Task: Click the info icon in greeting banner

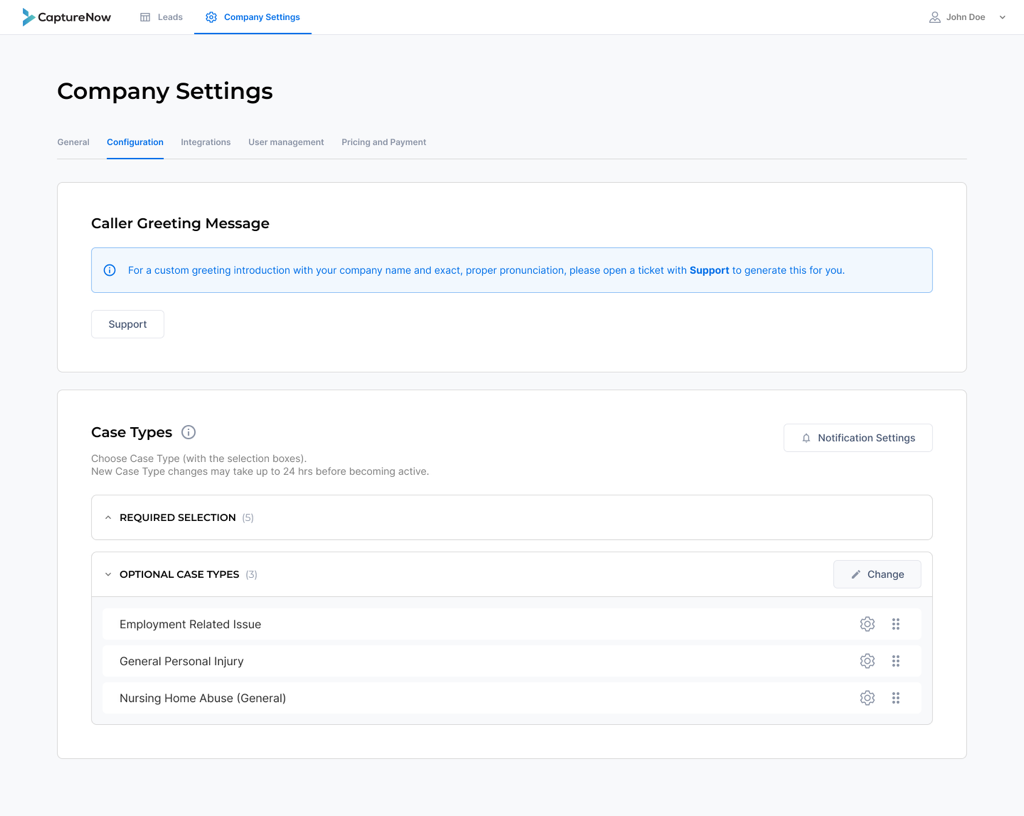Action: (110, 270)
